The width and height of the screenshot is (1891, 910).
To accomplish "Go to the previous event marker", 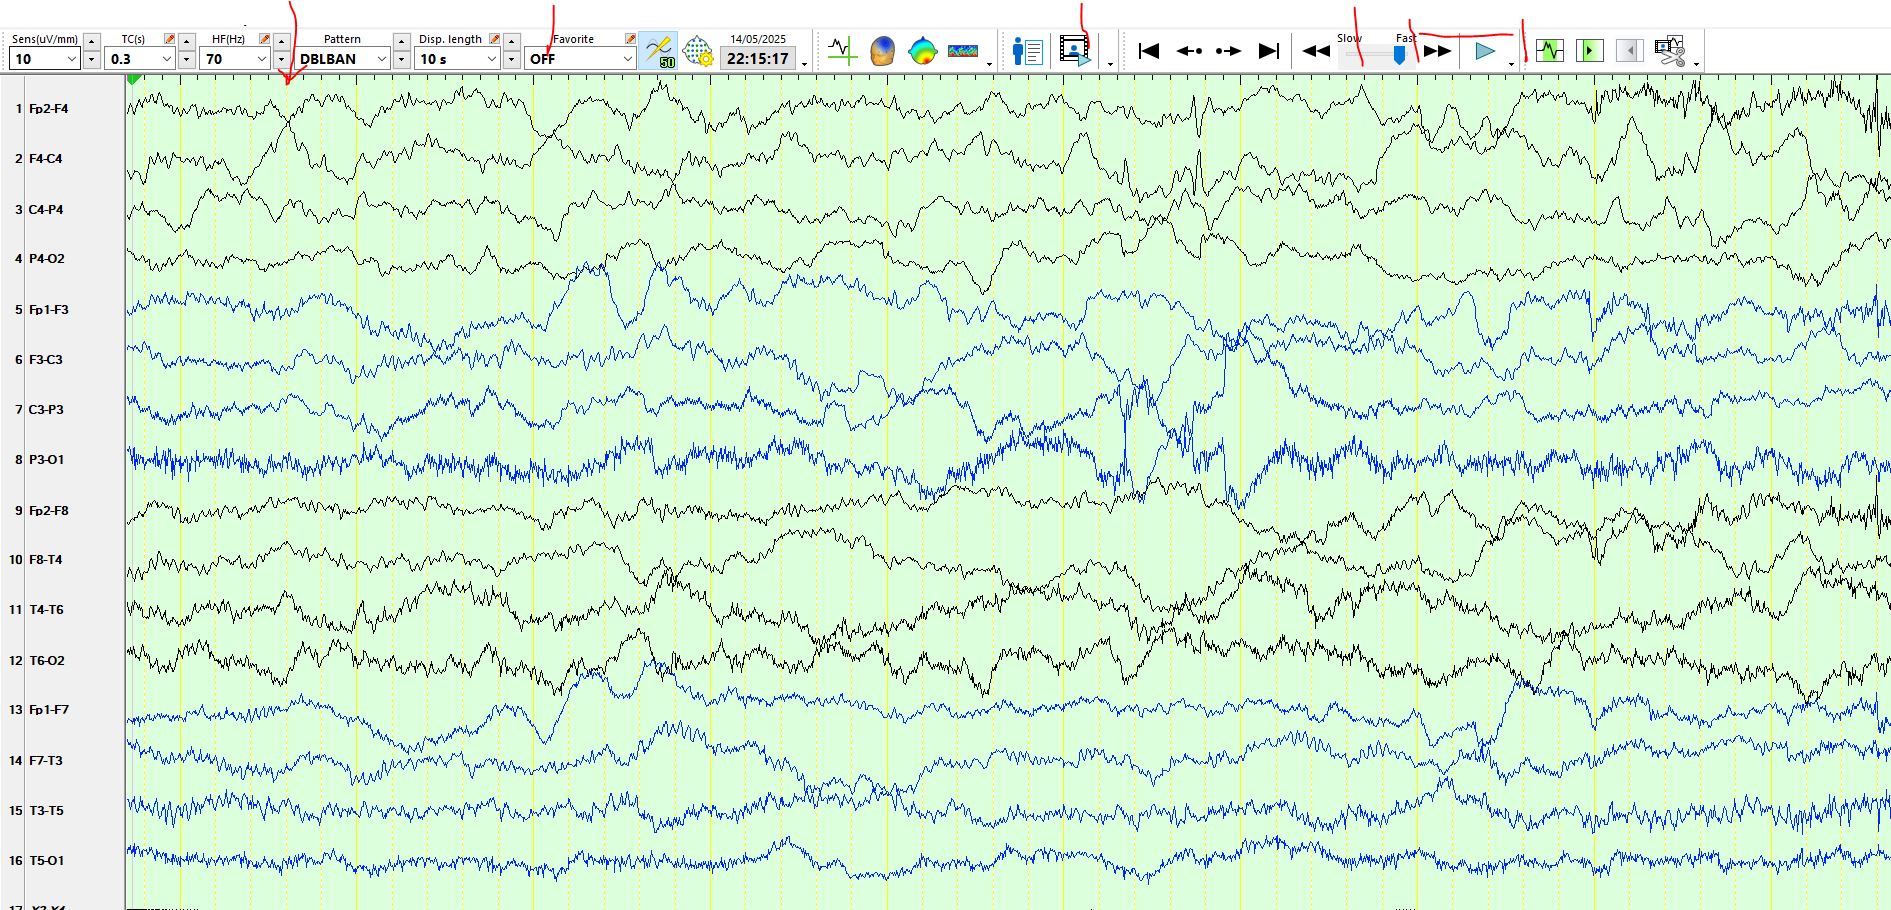I will [x=1189, y=51].
